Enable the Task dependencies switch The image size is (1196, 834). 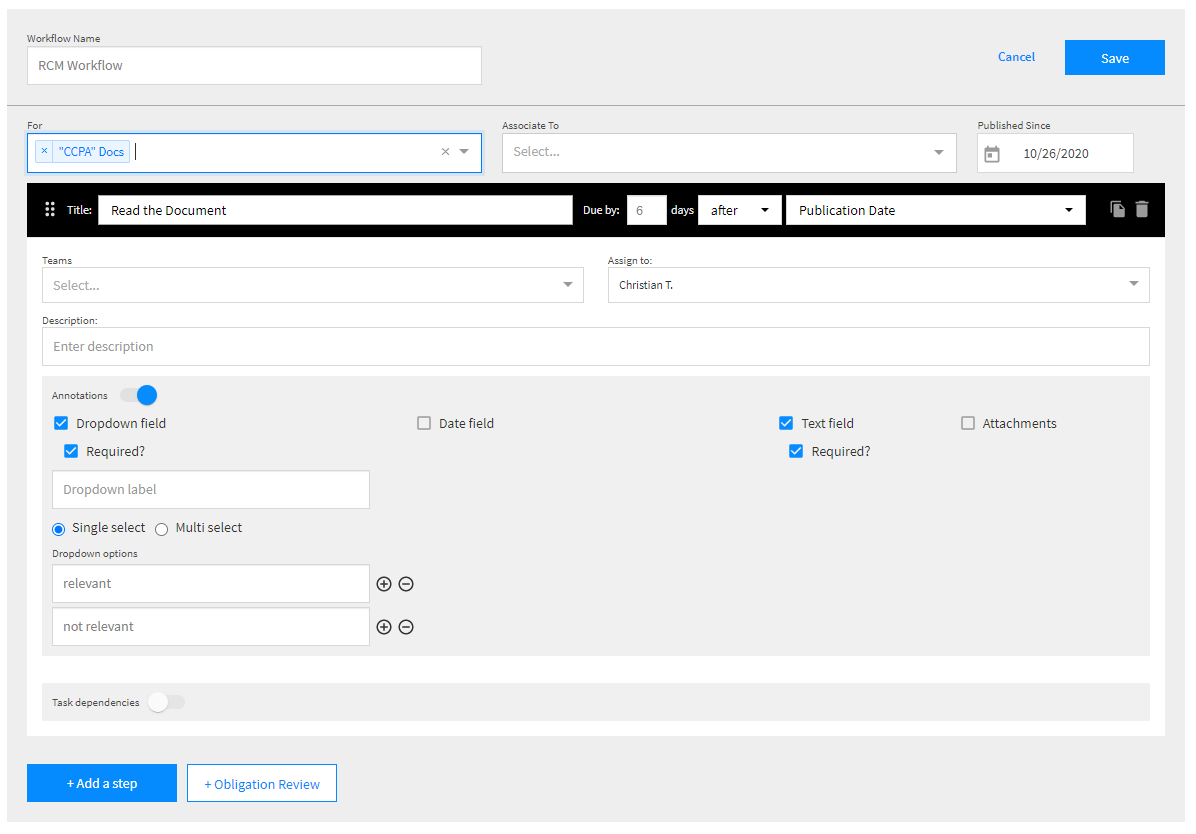click(166, 702)
